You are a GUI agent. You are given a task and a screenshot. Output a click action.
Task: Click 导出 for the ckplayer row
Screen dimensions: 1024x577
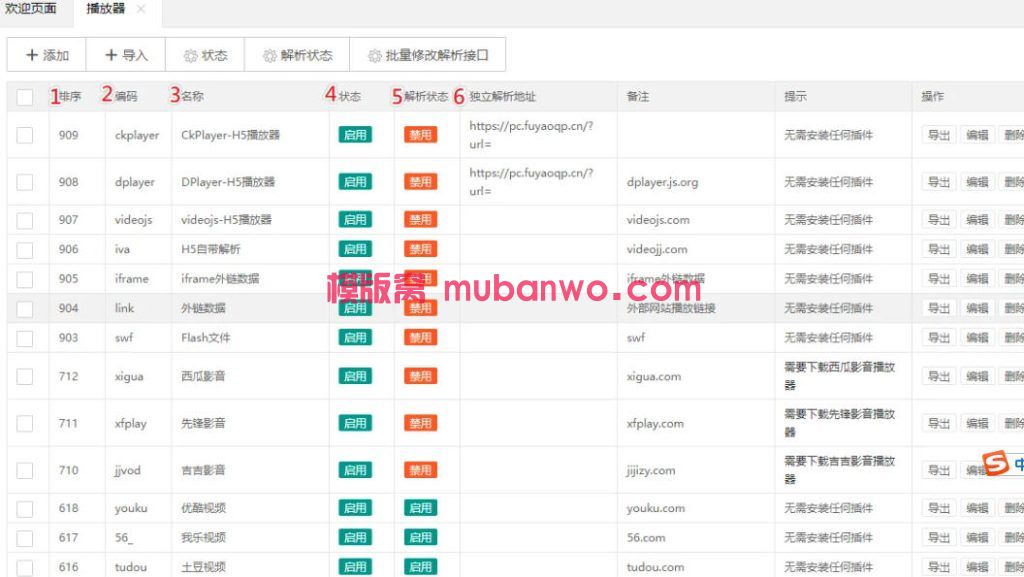click(939, 135)
